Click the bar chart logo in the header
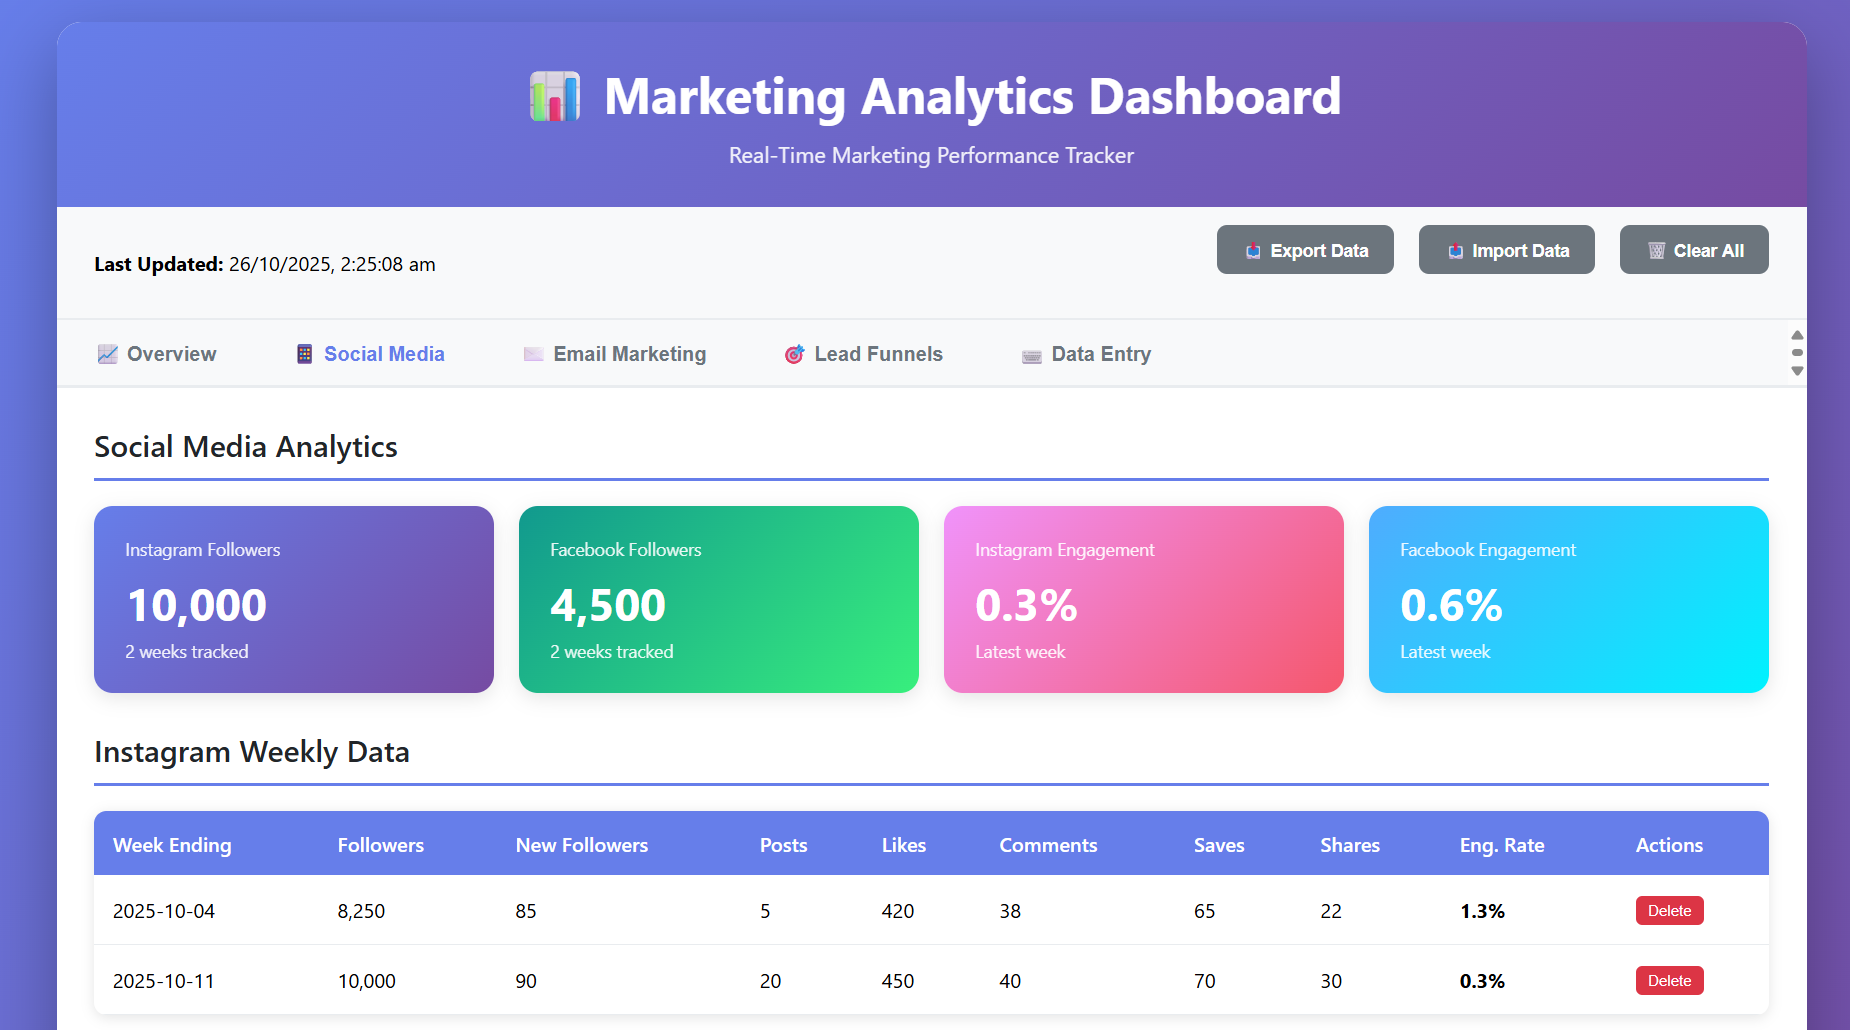The image size is (1850, 1030). 556,96
